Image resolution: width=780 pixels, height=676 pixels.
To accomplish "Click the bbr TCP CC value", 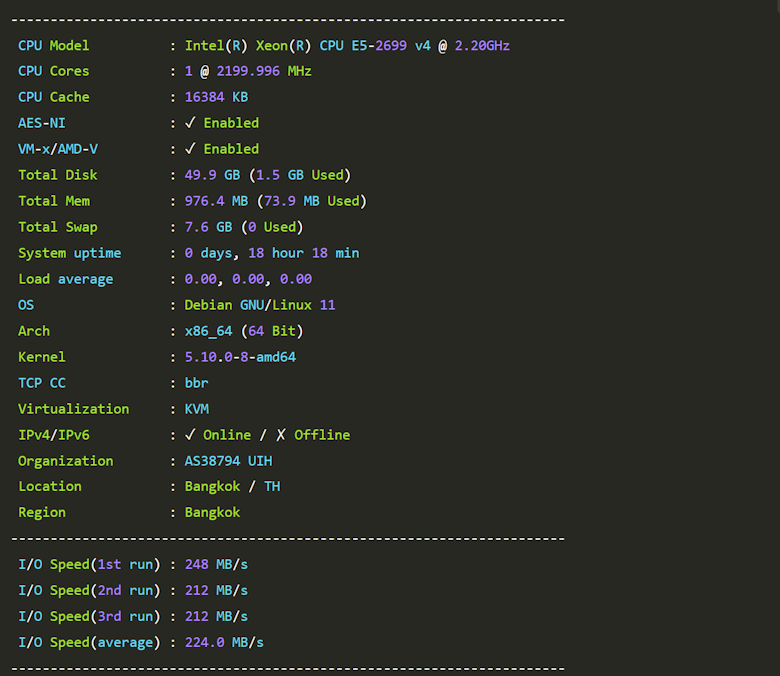I will (x=196, y=383).
